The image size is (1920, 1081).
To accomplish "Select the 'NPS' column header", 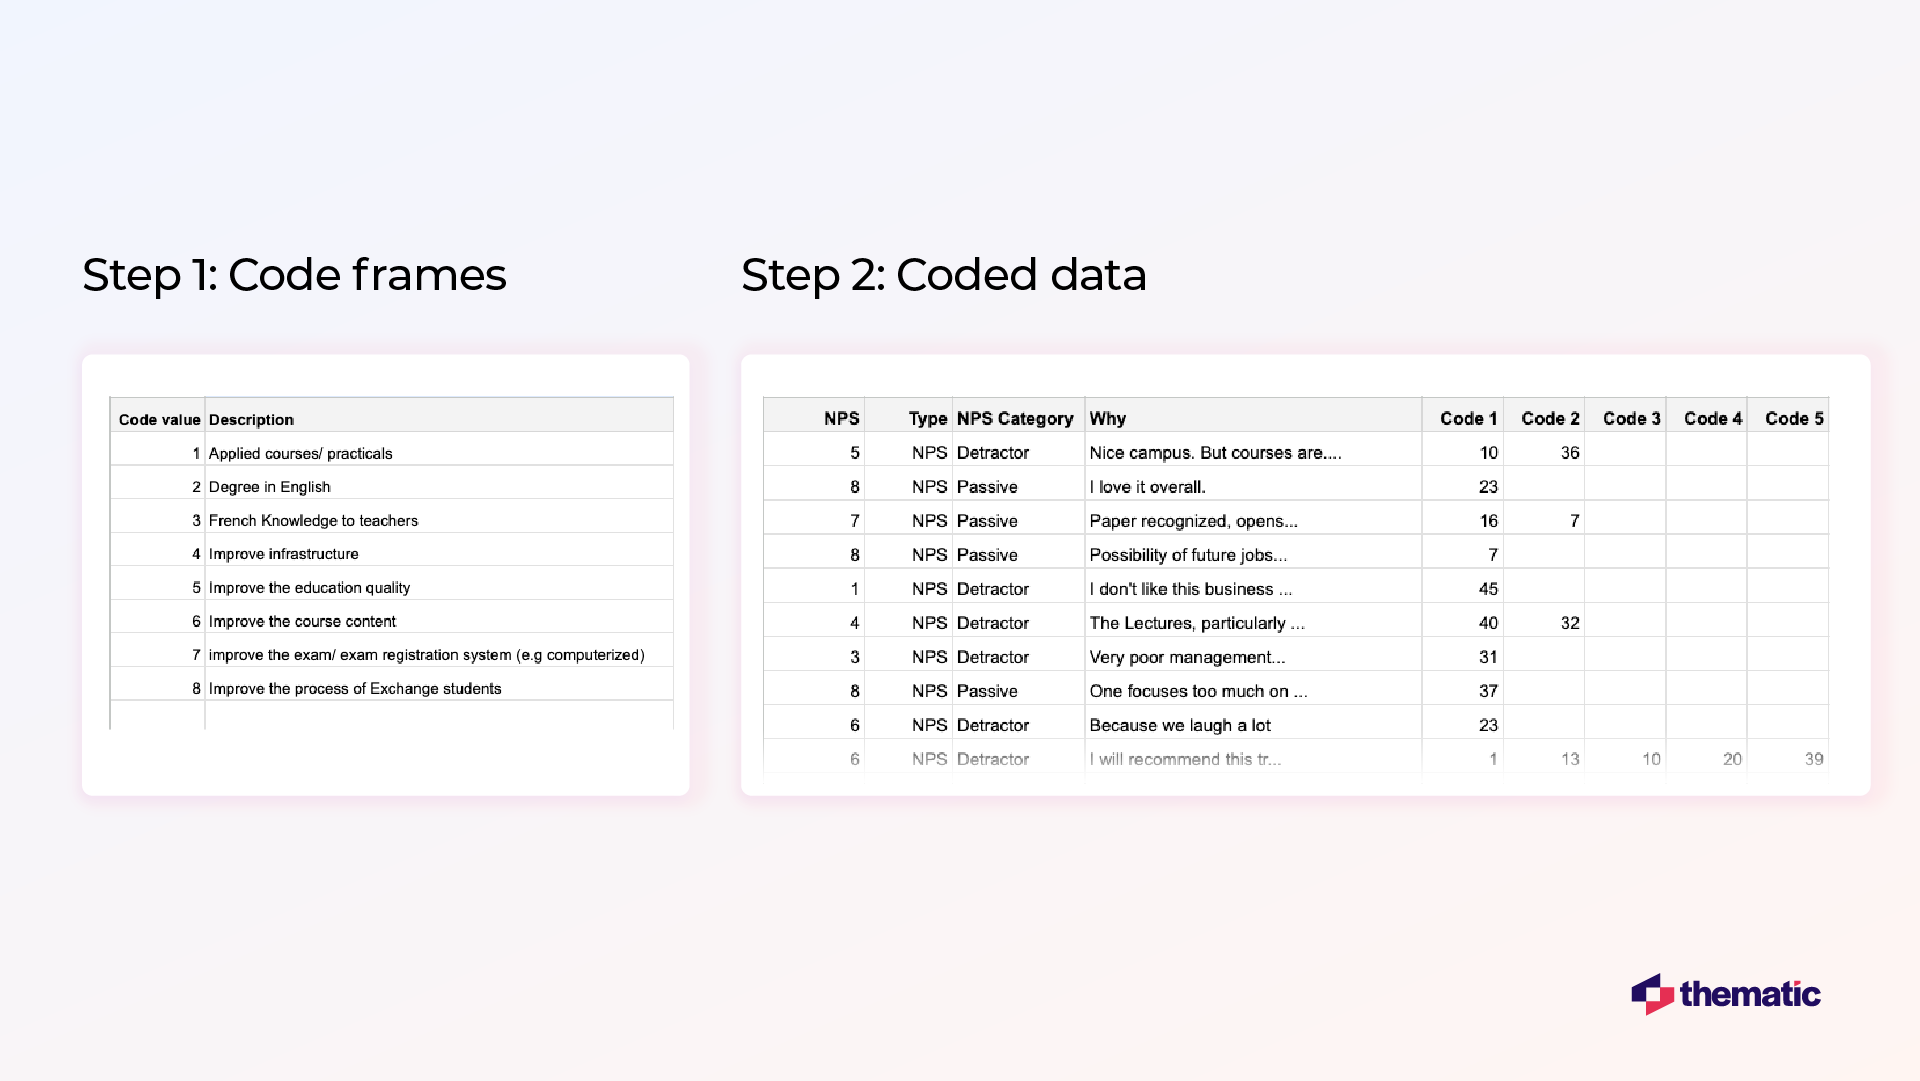I will click(x=841, y=418).
